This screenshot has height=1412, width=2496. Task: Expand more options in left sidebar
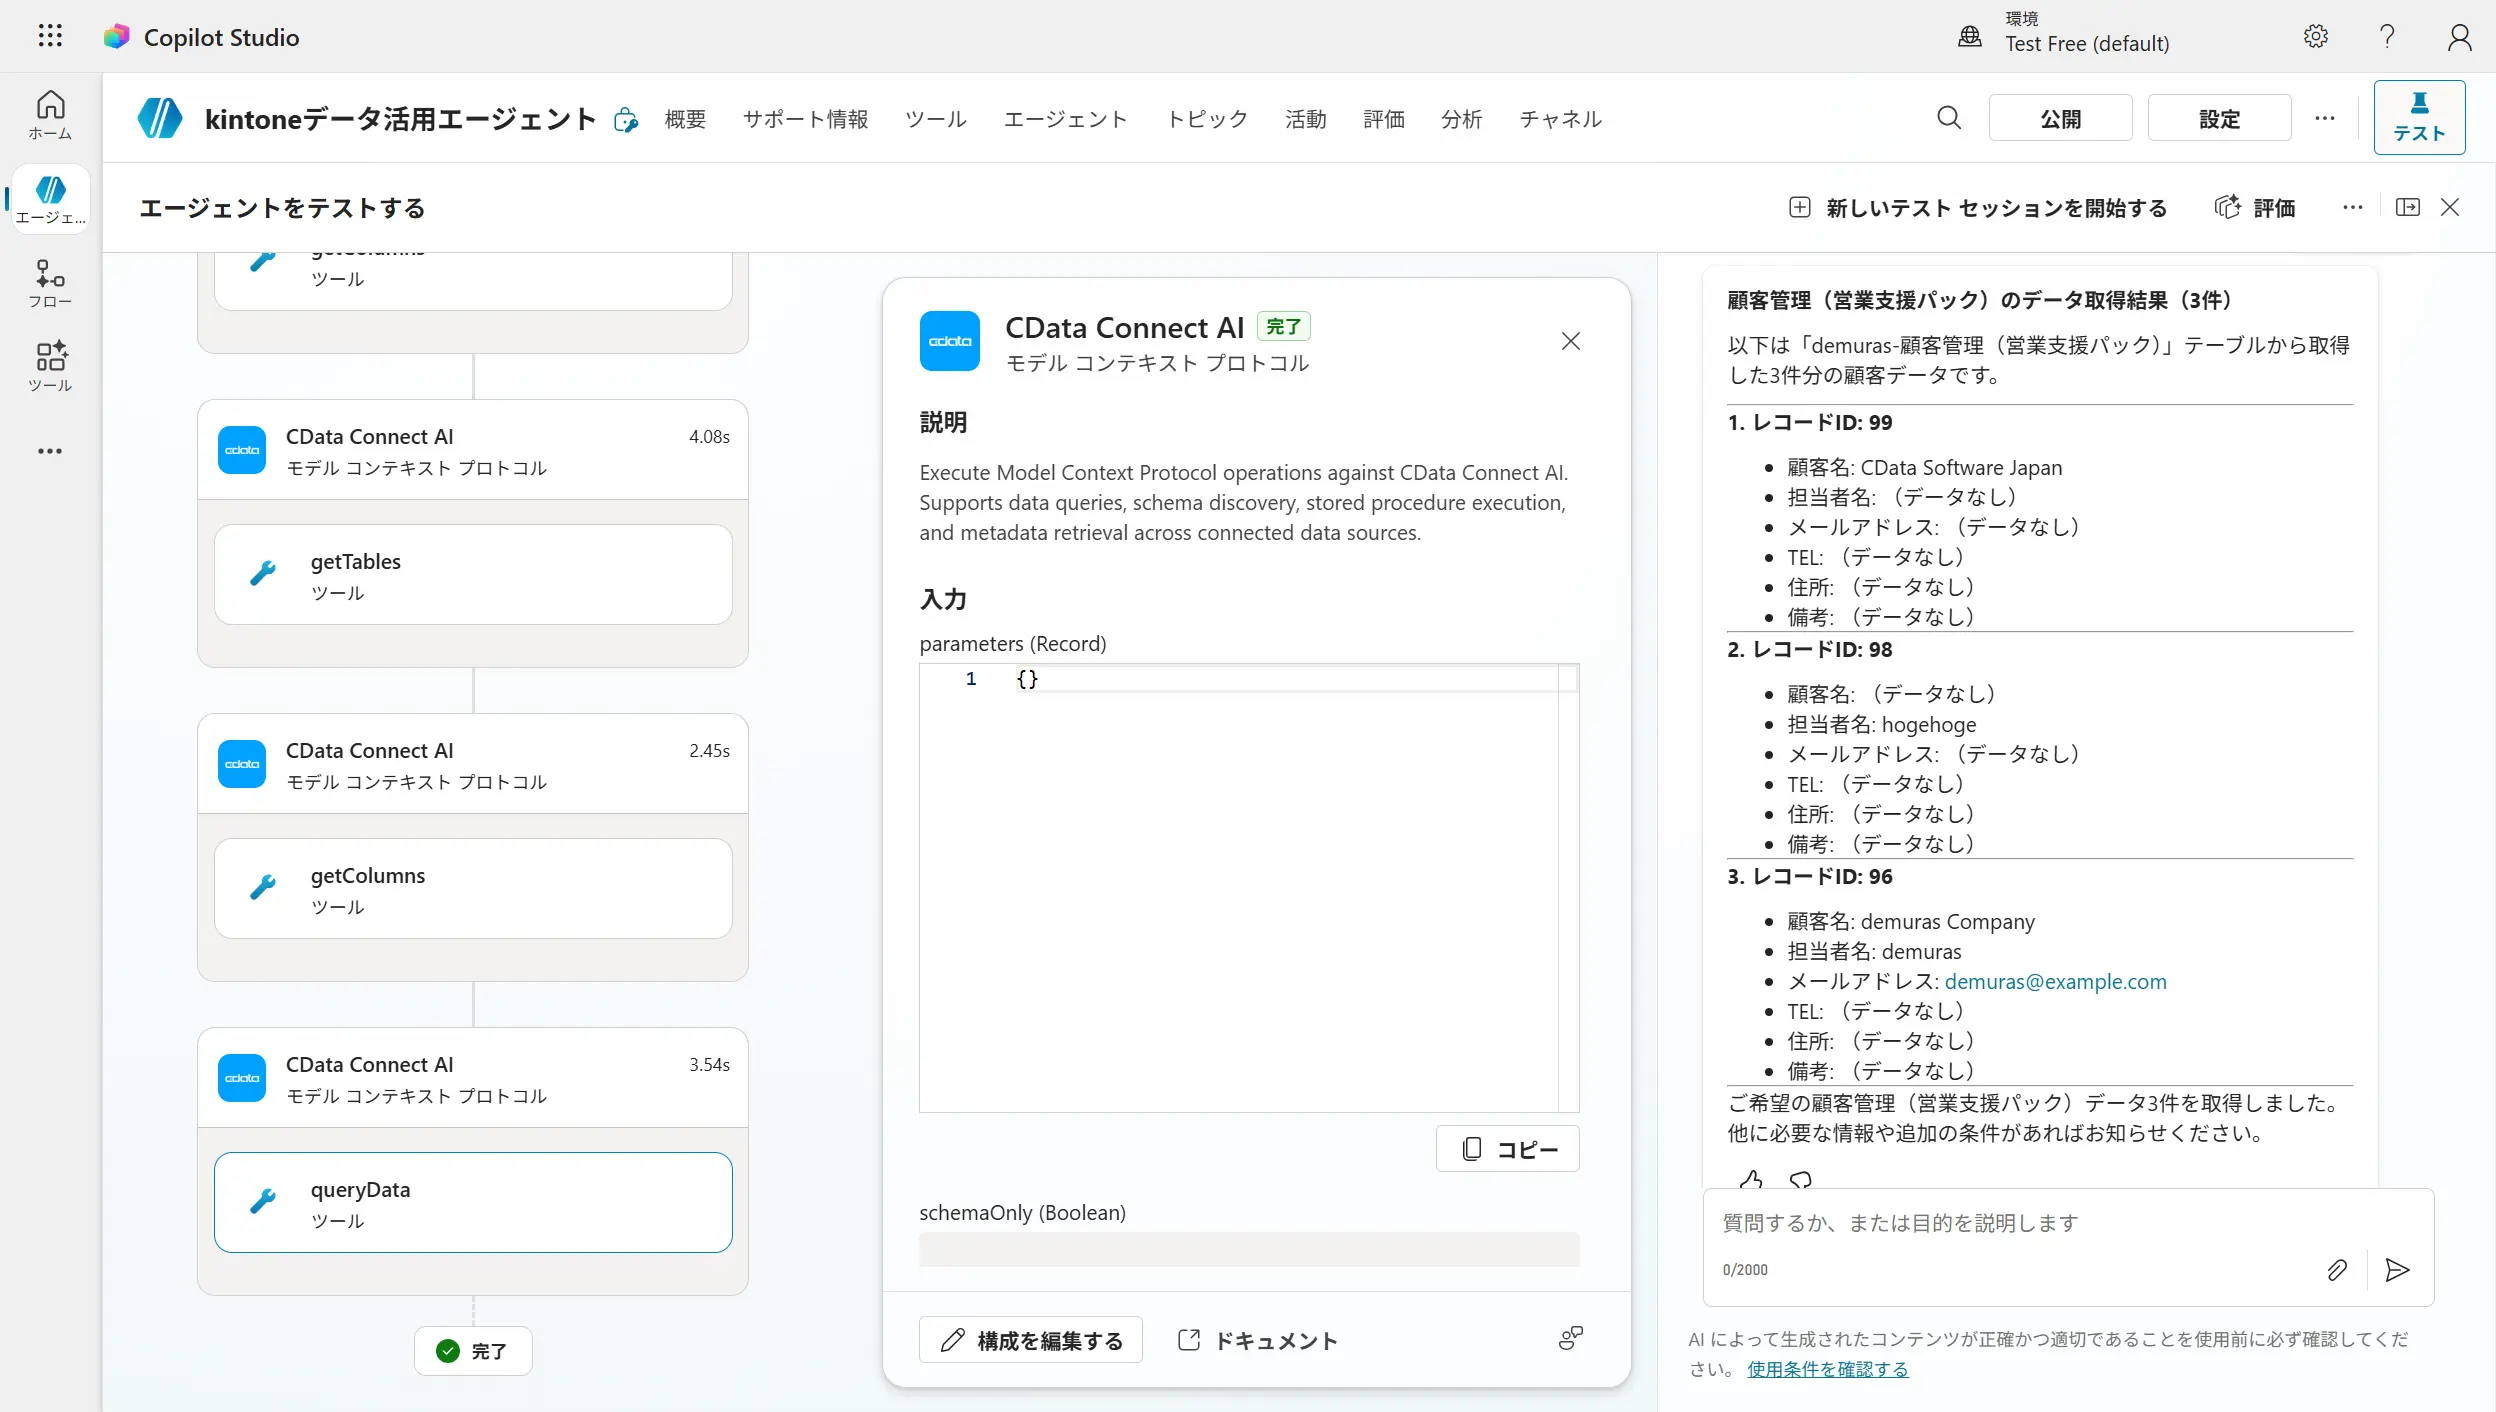(50, 451)
